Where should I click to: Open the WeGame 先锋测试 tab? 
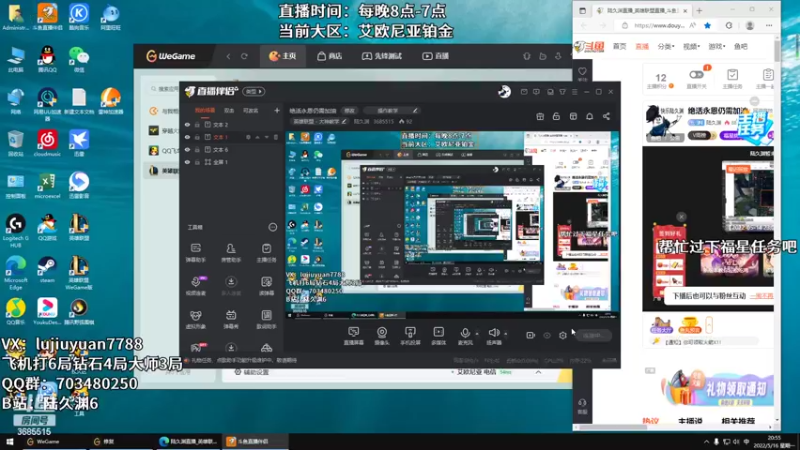point(382,56)
